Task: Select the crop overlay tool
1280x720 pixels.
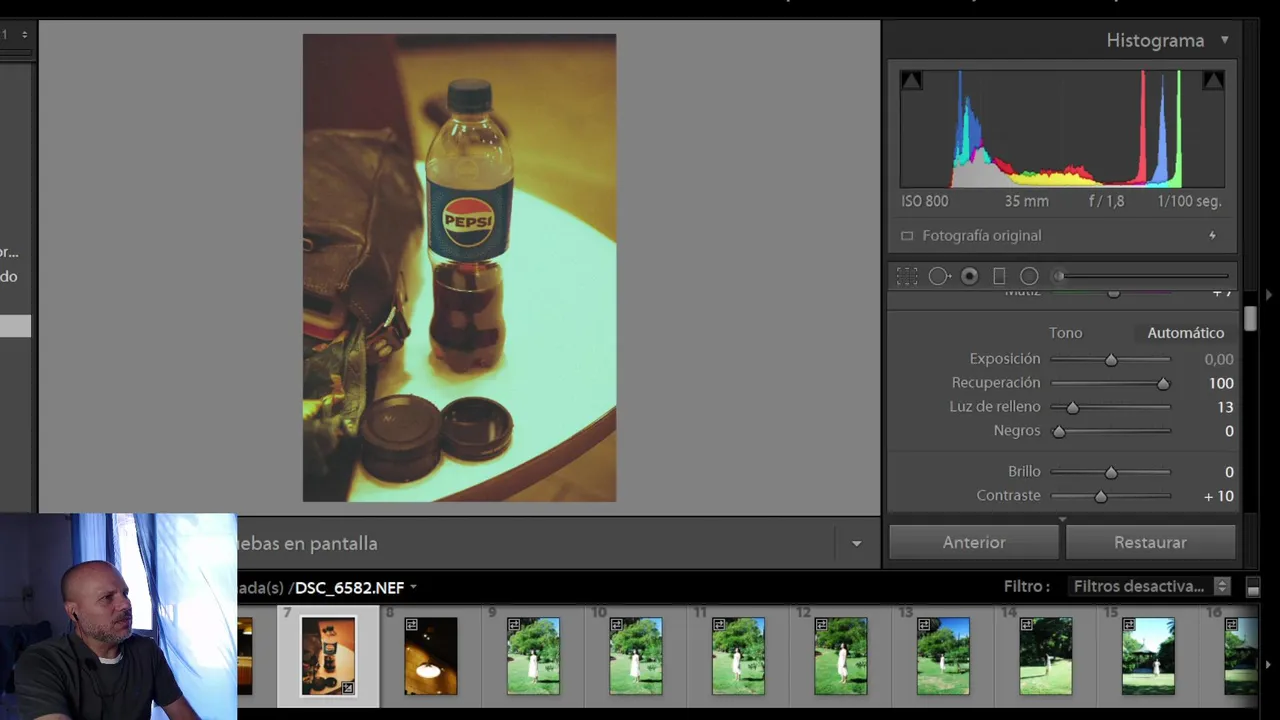Action: click(907, 276)
